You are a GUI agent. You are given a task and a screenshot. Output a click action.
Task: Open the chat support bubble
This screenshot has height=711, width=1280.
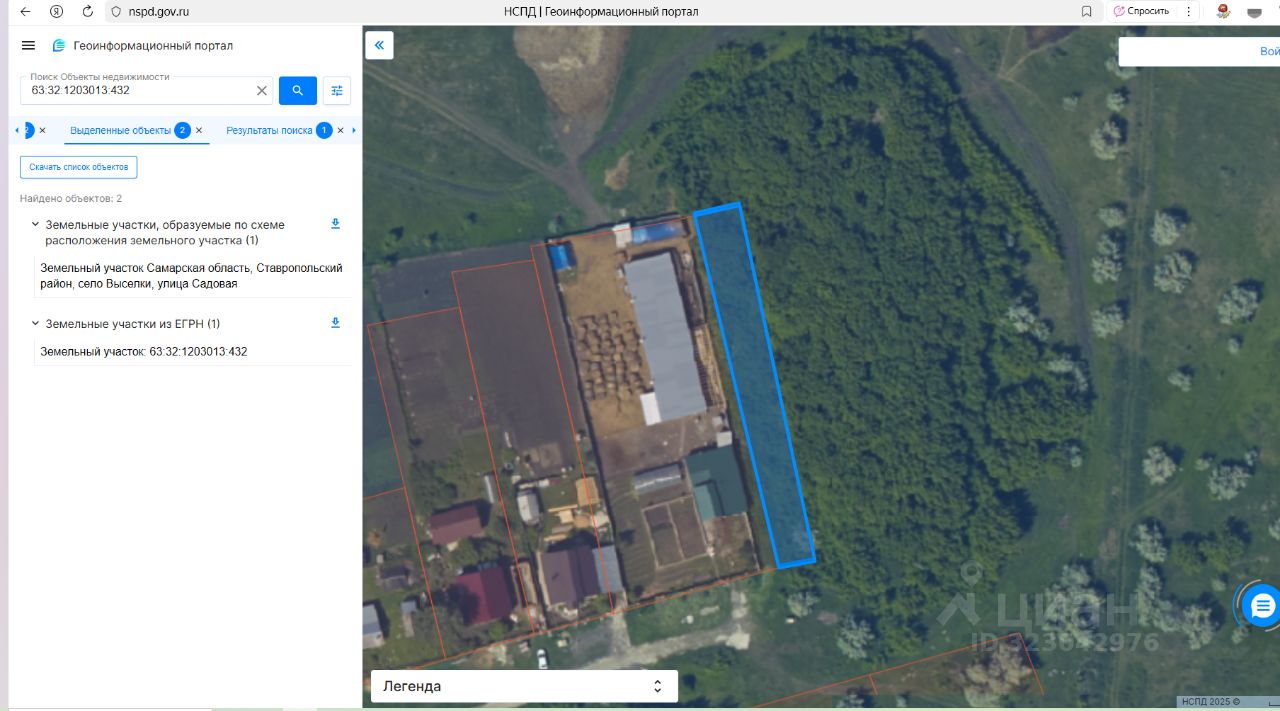click(x=1262, y=605)
